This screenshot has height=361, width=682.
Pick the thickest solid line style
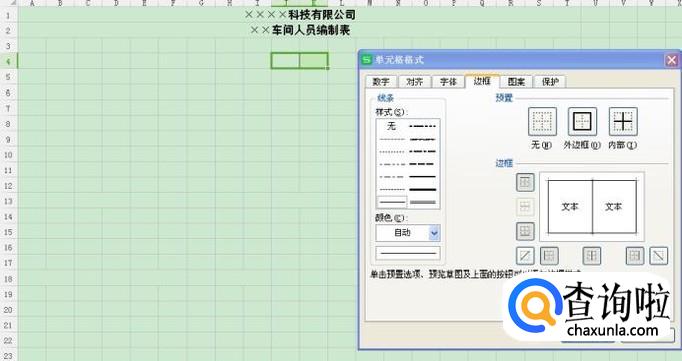pos(423,190)
